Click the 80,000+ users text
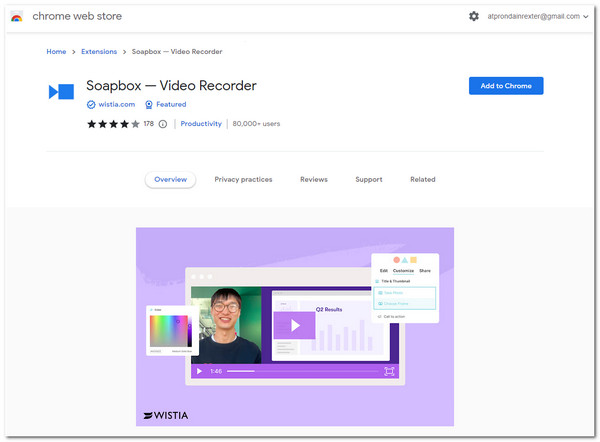The width and height of the screenshot is (600, 442). [x=256, y=124]
